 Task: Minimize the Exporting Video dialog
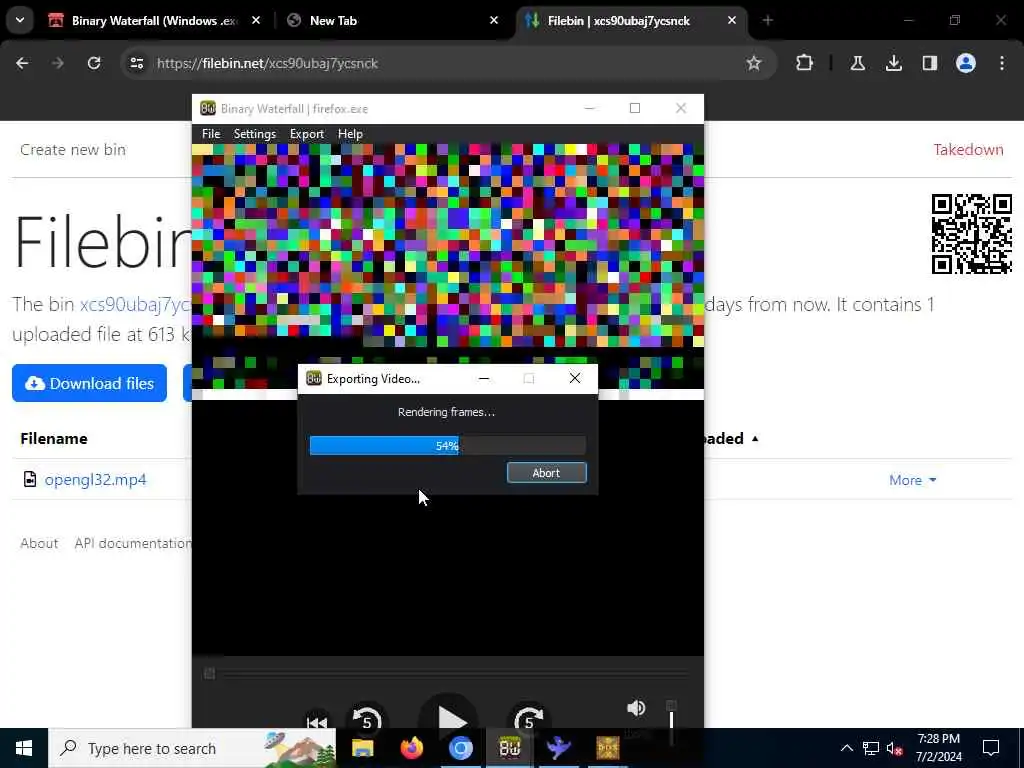(484, 379)
